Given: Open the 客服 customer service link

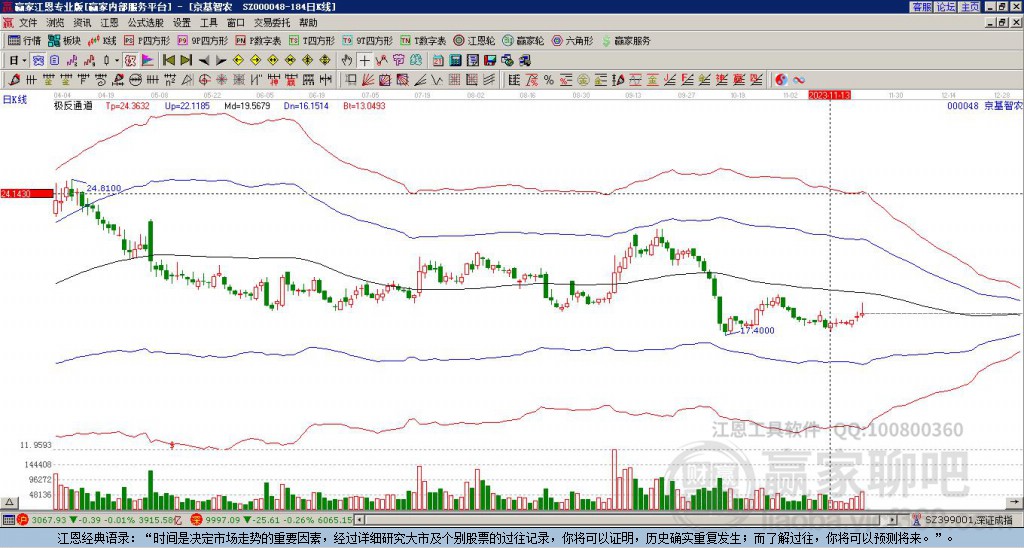Looking at the screenshot, I should point(922,7).
